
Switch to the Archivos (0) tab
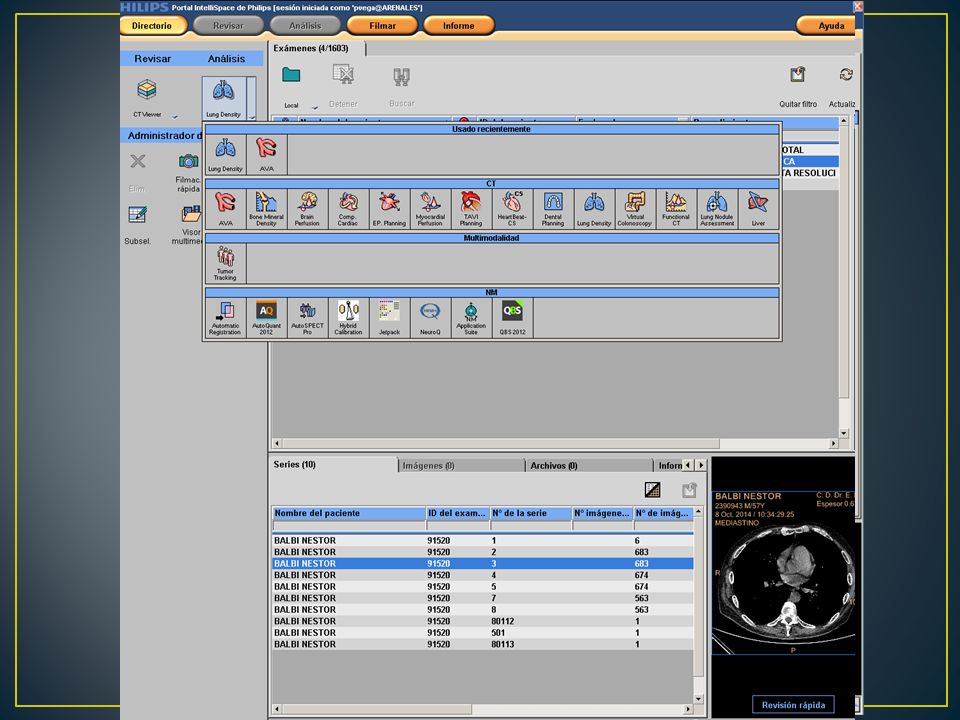coord(588,466)
